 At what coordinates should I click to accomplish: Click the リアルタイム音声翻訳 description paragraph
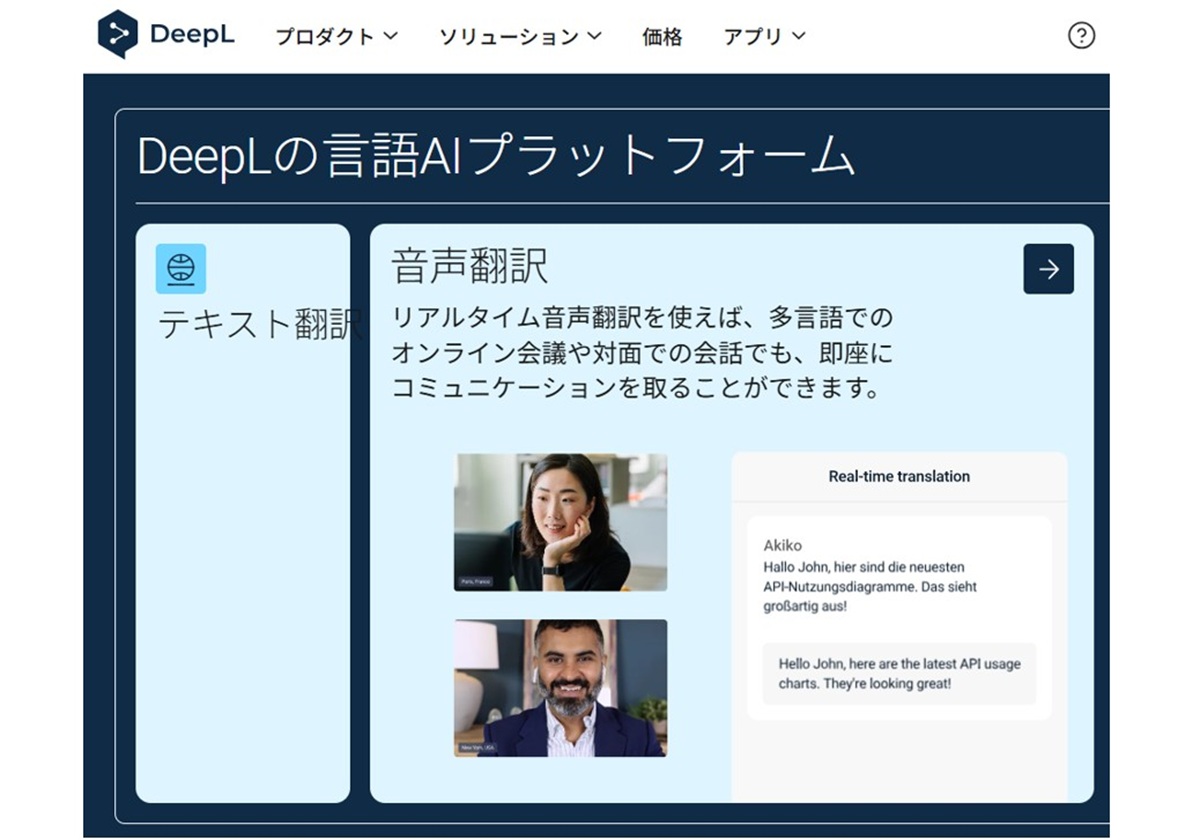tap(641, 354)
